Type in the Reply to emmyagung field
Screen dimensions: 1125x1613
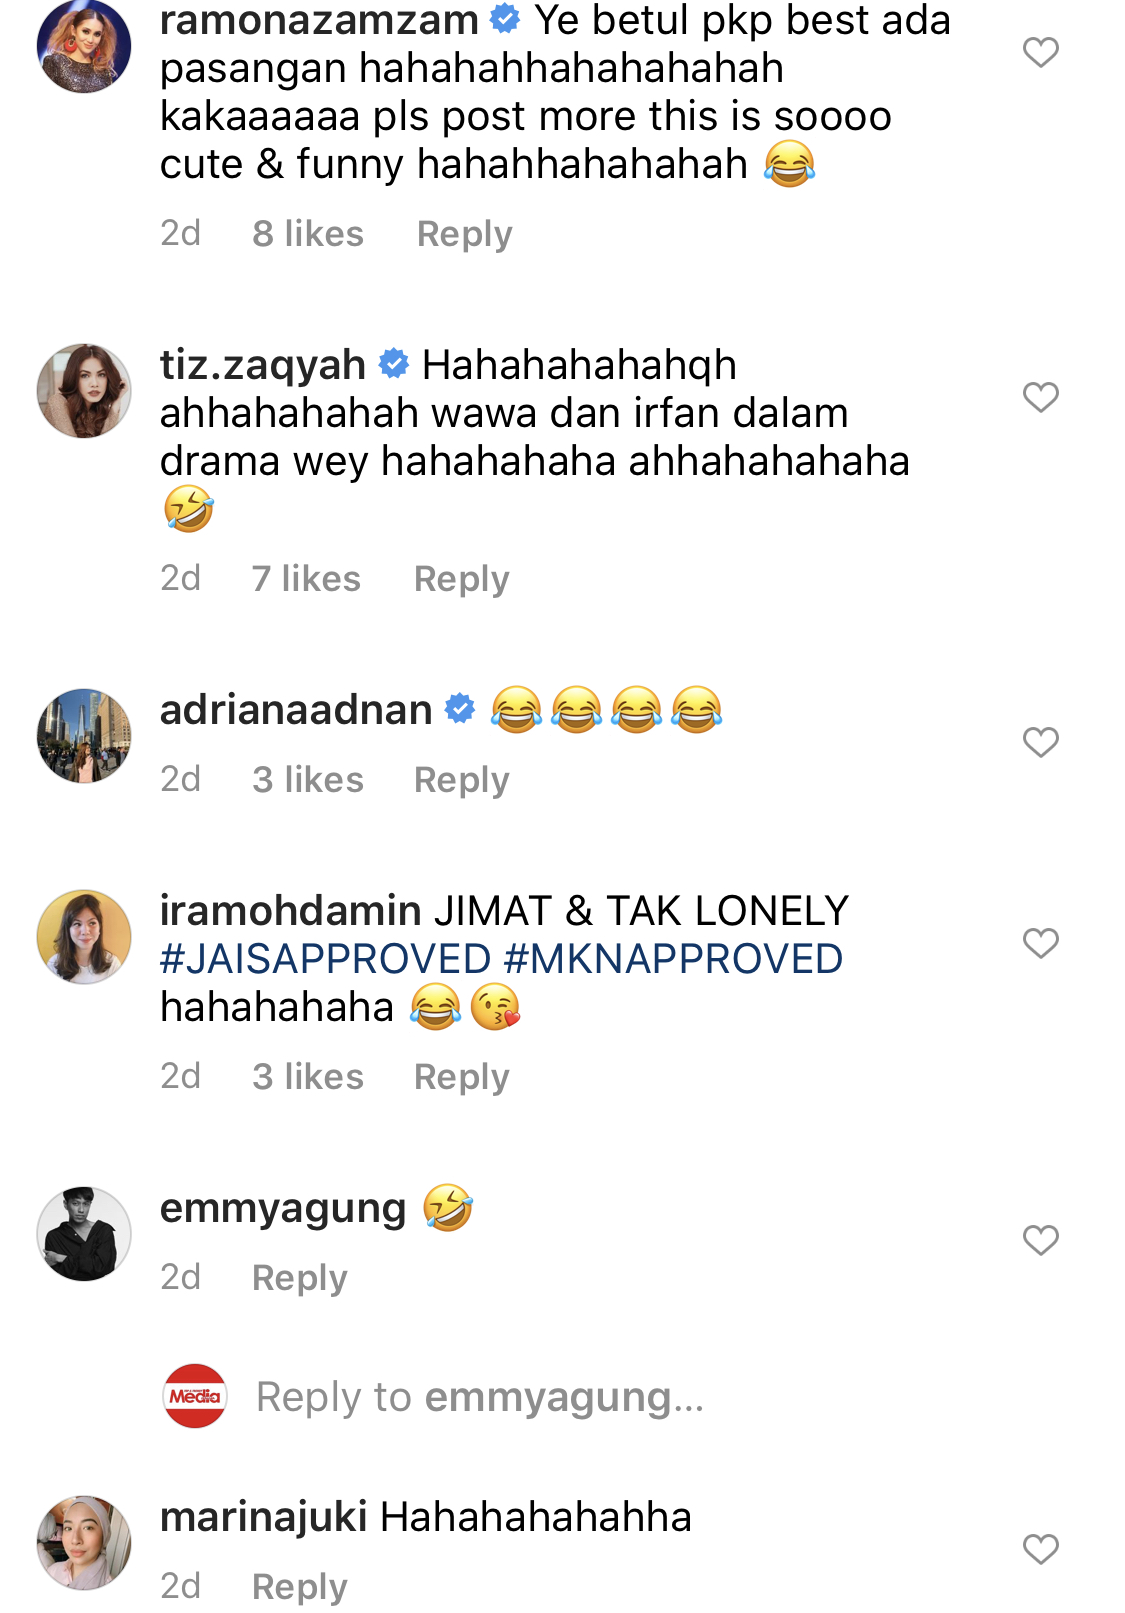coord(480,1397)
